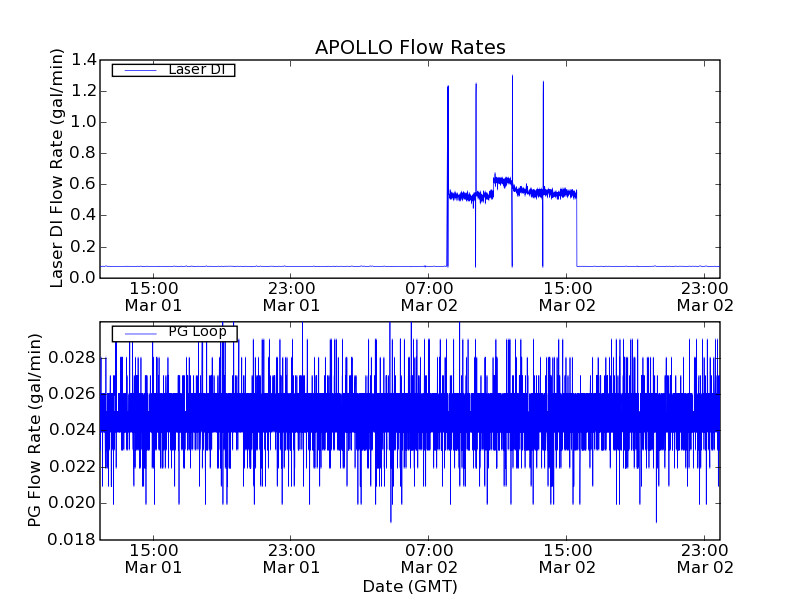Click the tallest spike in the Laser DI plot
The width and height of the screenshot is (800, 600).
512,128
